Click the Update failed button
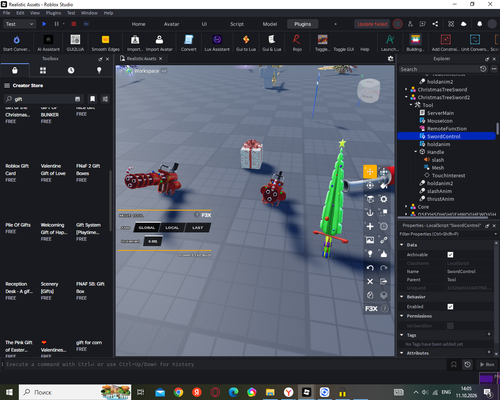This screenshot has height=400, width=500. point(372,24)
